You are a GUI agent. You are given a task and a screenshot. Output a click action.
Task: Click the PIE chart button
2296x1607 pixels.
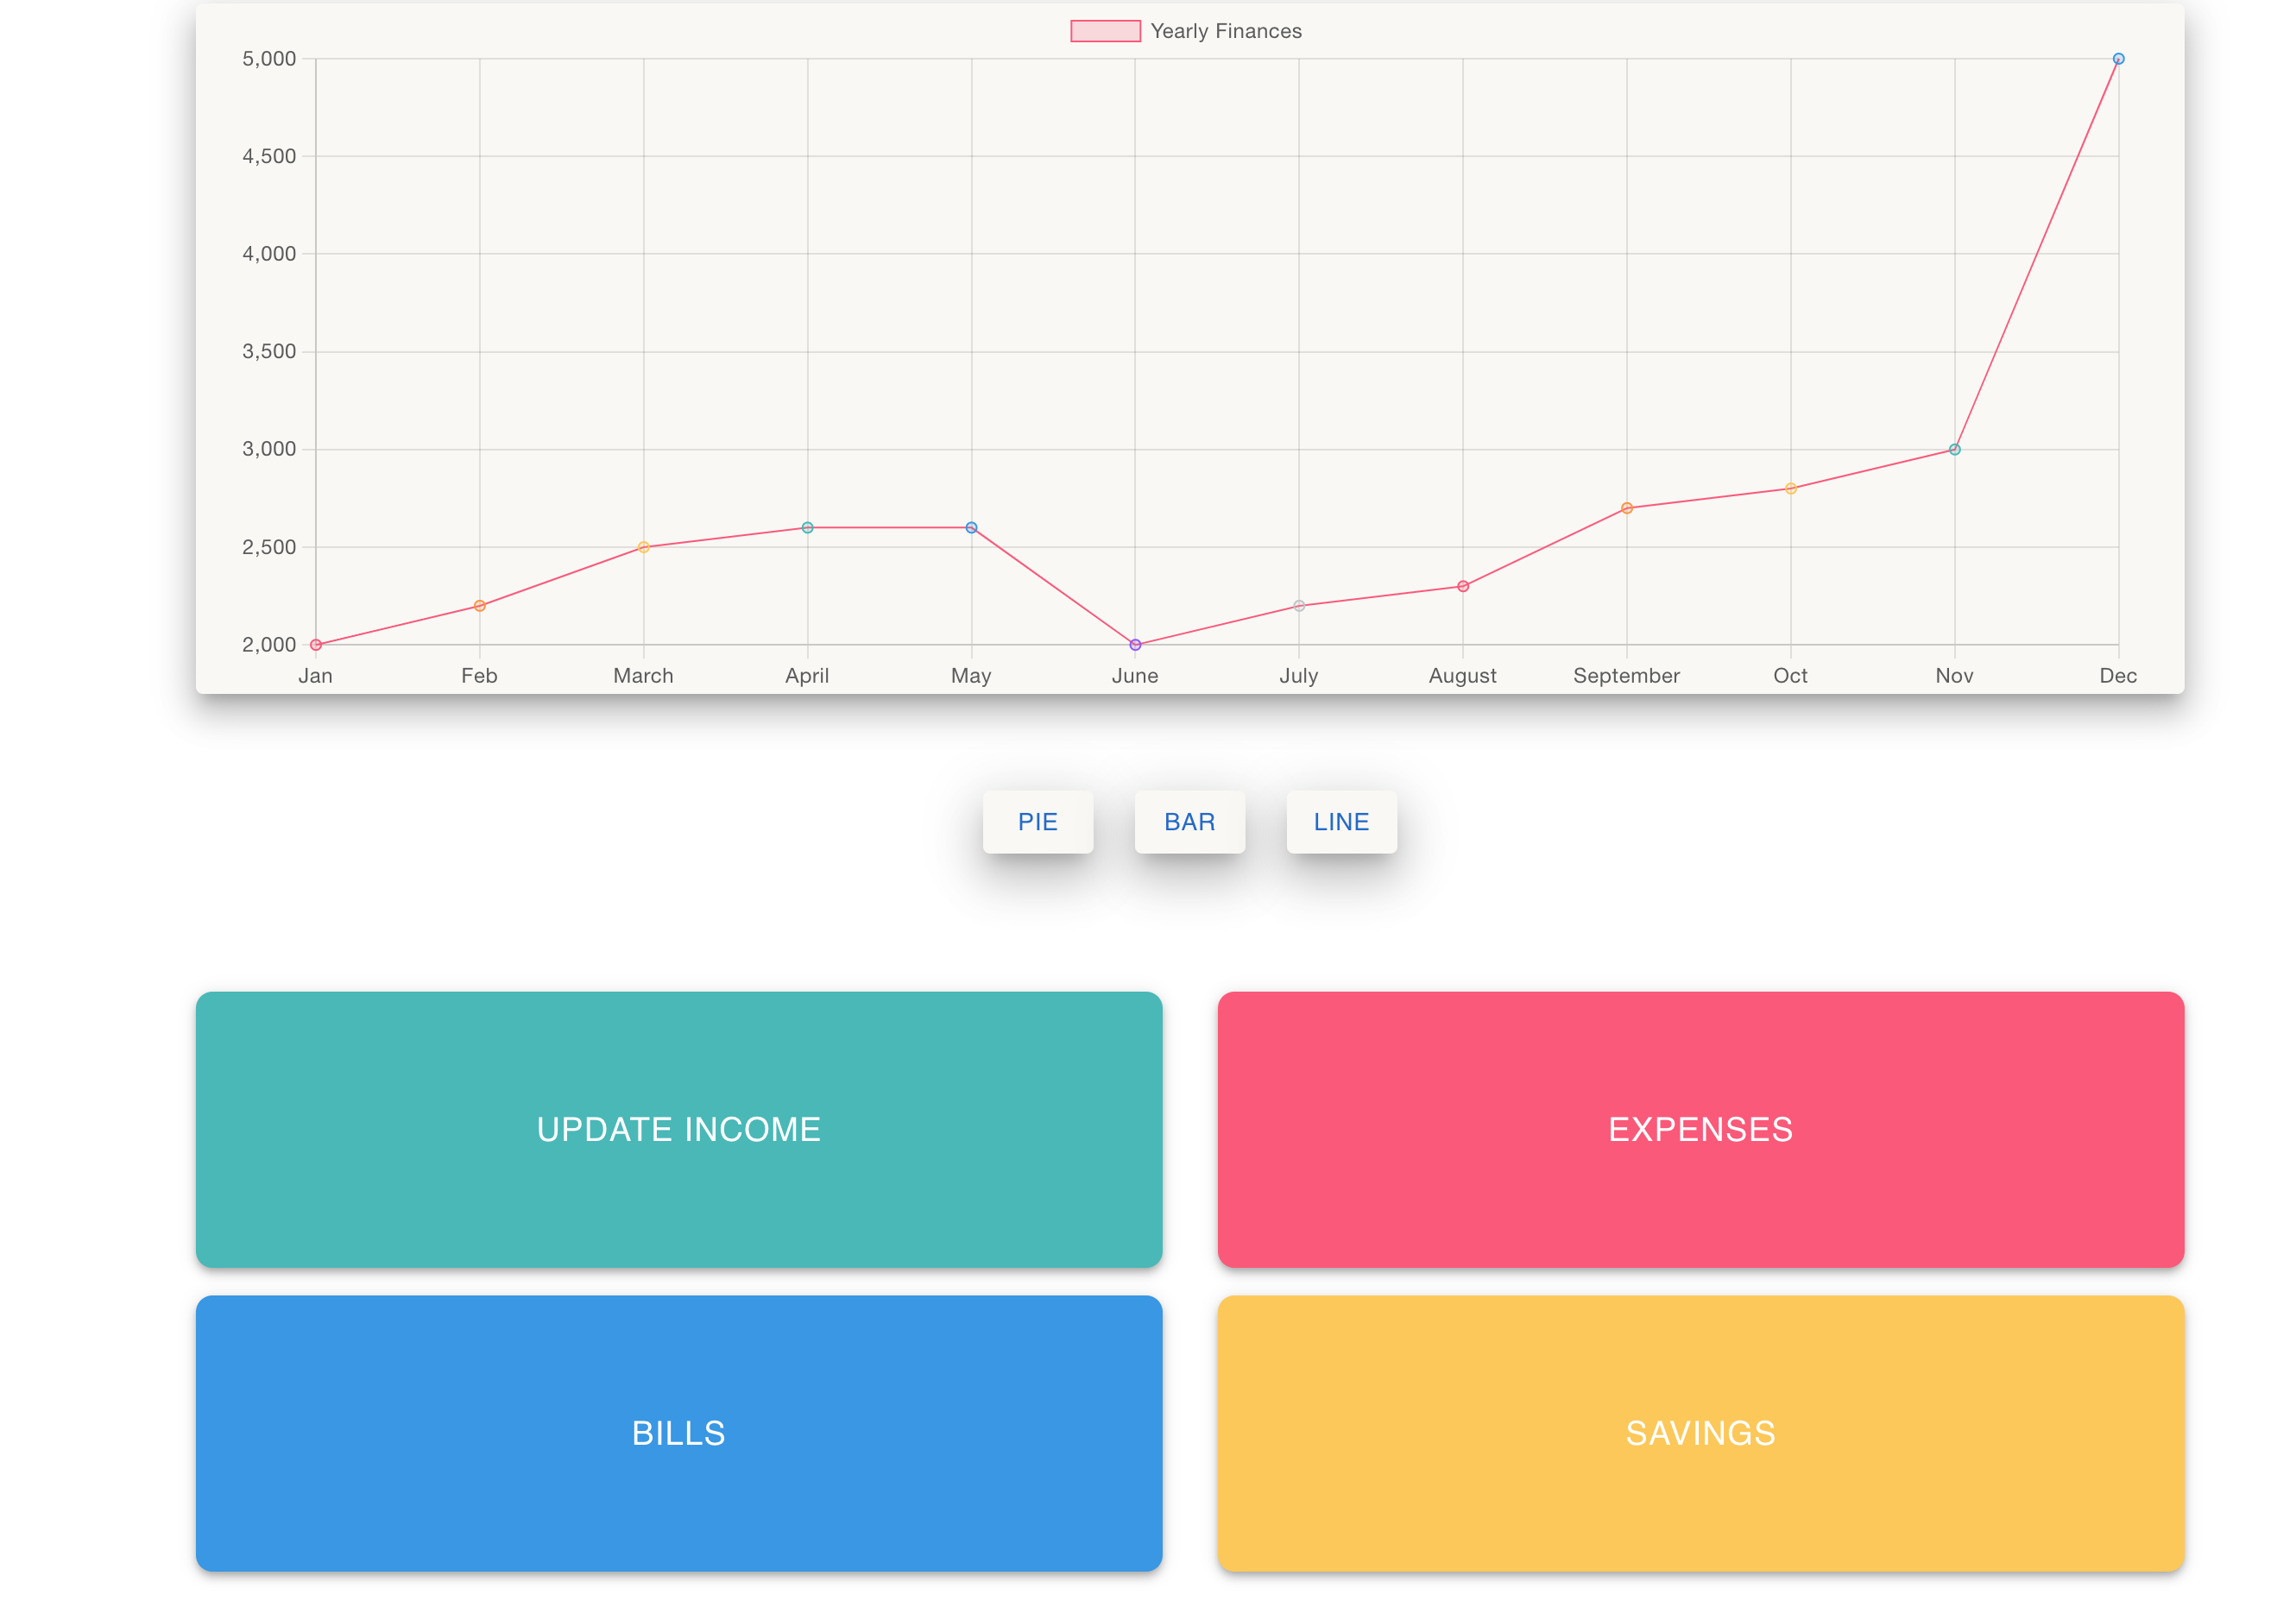(x=1037, y=822)
